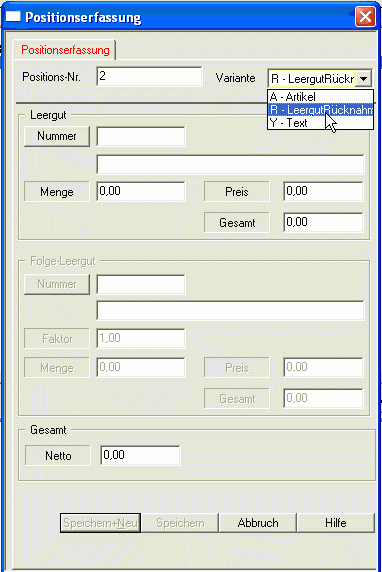Open Hilfe via the bottom button

(x=336, y=523)
